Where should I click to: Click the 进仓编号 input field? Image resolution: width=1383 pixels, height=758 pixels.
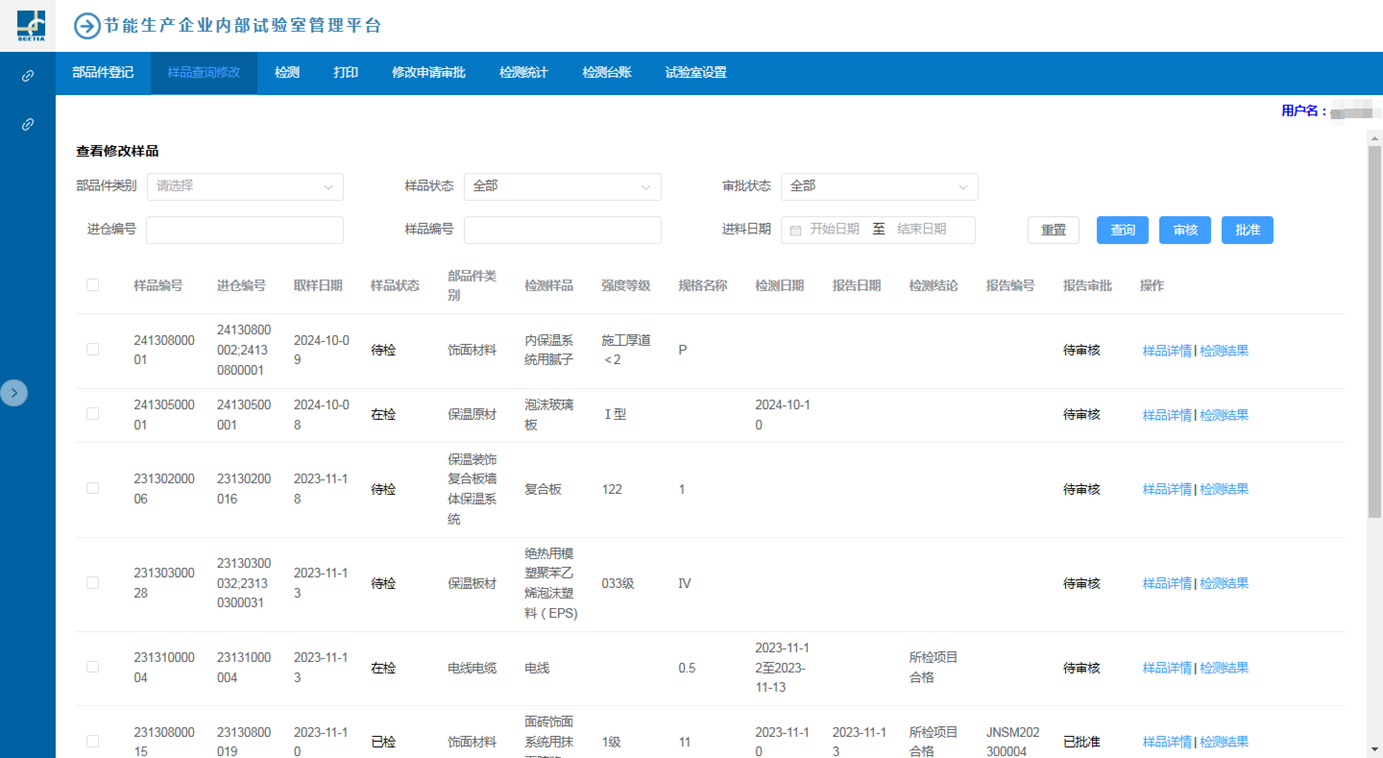point(245,230)
